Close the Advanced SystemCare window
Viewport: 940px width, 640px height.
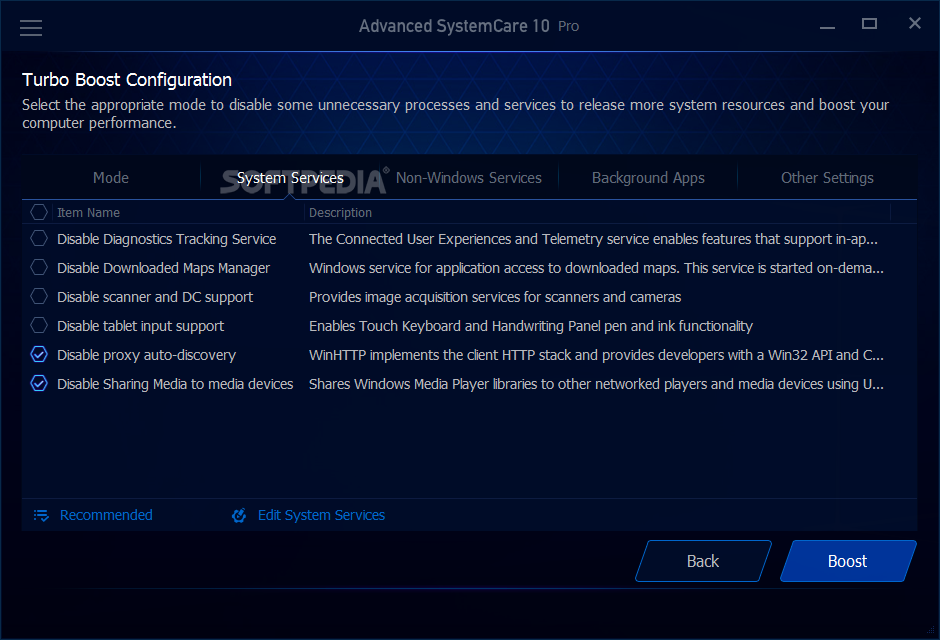click(x=914, y=23)
